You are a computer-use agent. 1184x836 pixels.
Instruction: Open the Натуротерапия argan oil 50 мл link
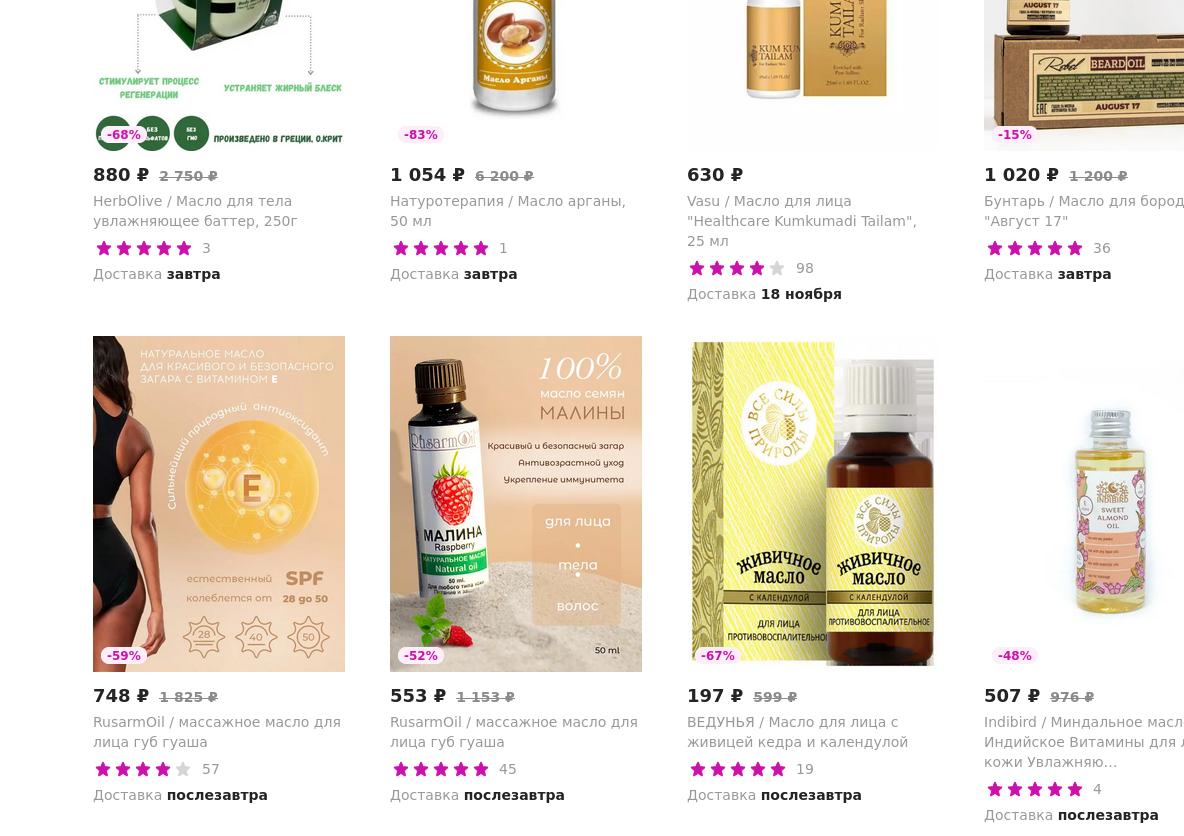tap(507, 211)
